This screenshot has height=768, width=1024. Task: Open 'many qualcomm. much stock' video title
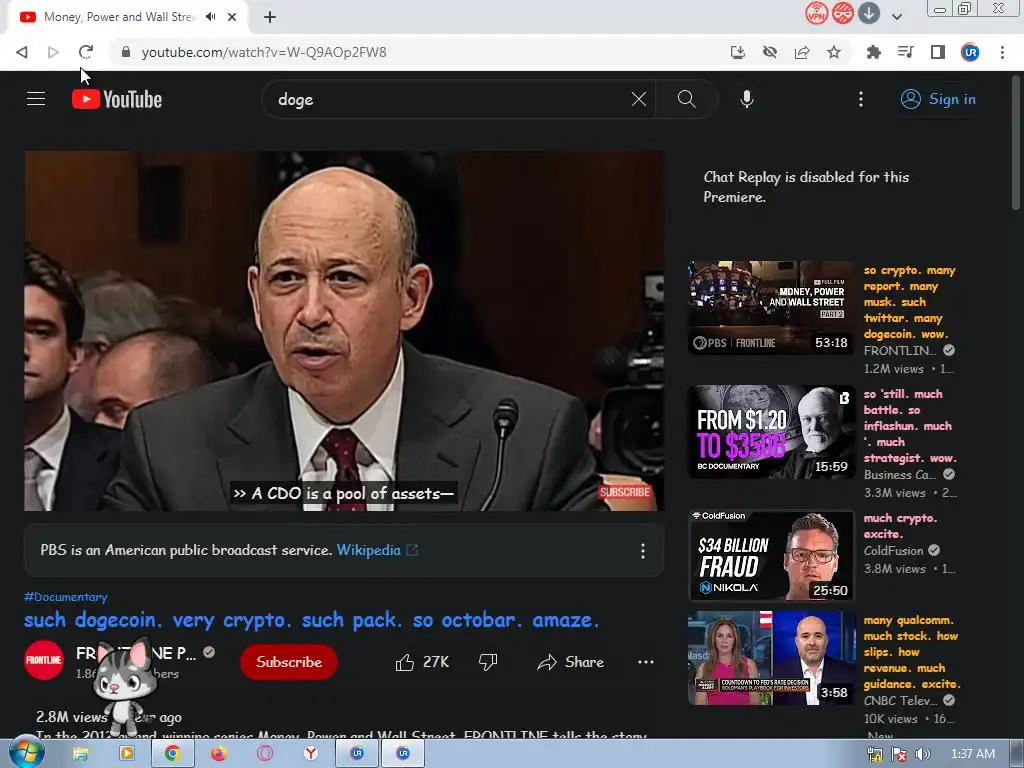click(x=912, y=652)
